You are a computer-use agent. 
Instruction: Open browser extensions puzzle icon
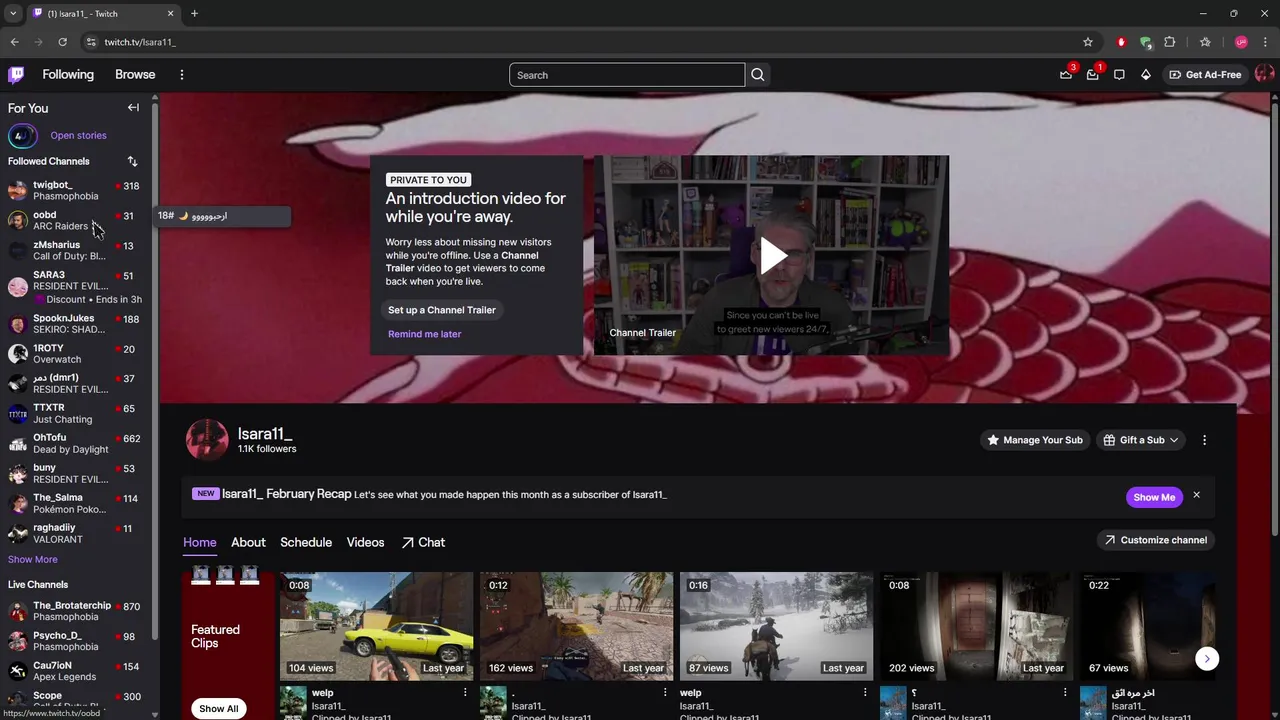click(1170, 42)
